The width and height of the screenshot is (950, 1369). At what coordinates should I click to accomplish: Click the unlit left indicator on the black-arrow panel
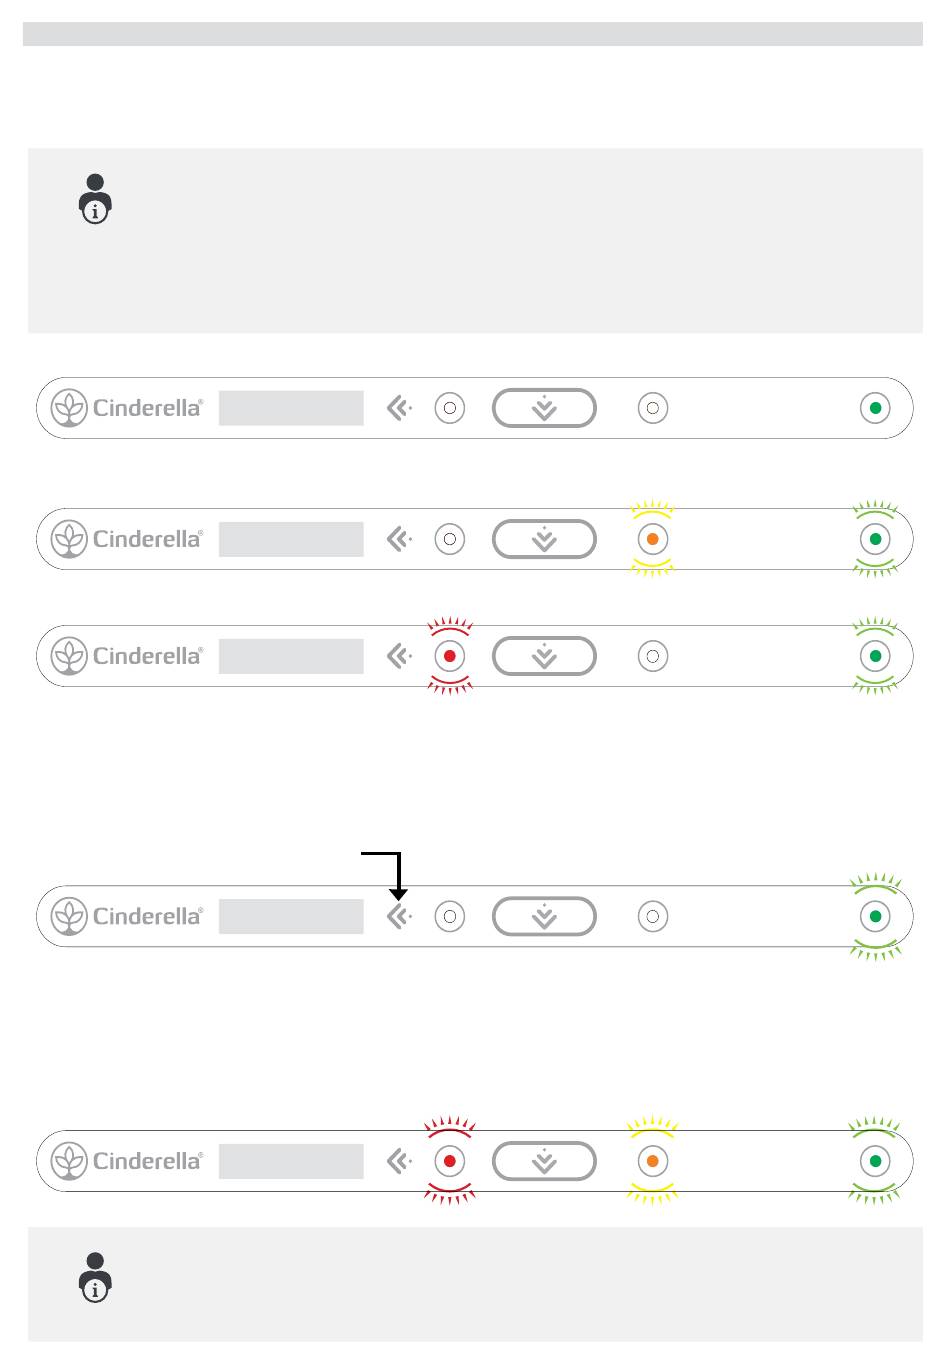pos(450,916)
